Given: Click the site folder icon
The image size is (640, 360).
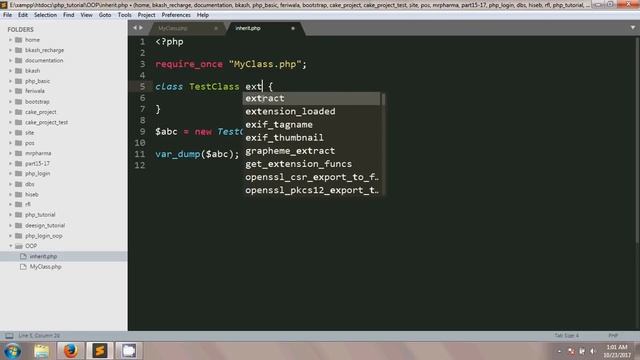Looking at the screenshot, I should (x=18, y=133).
